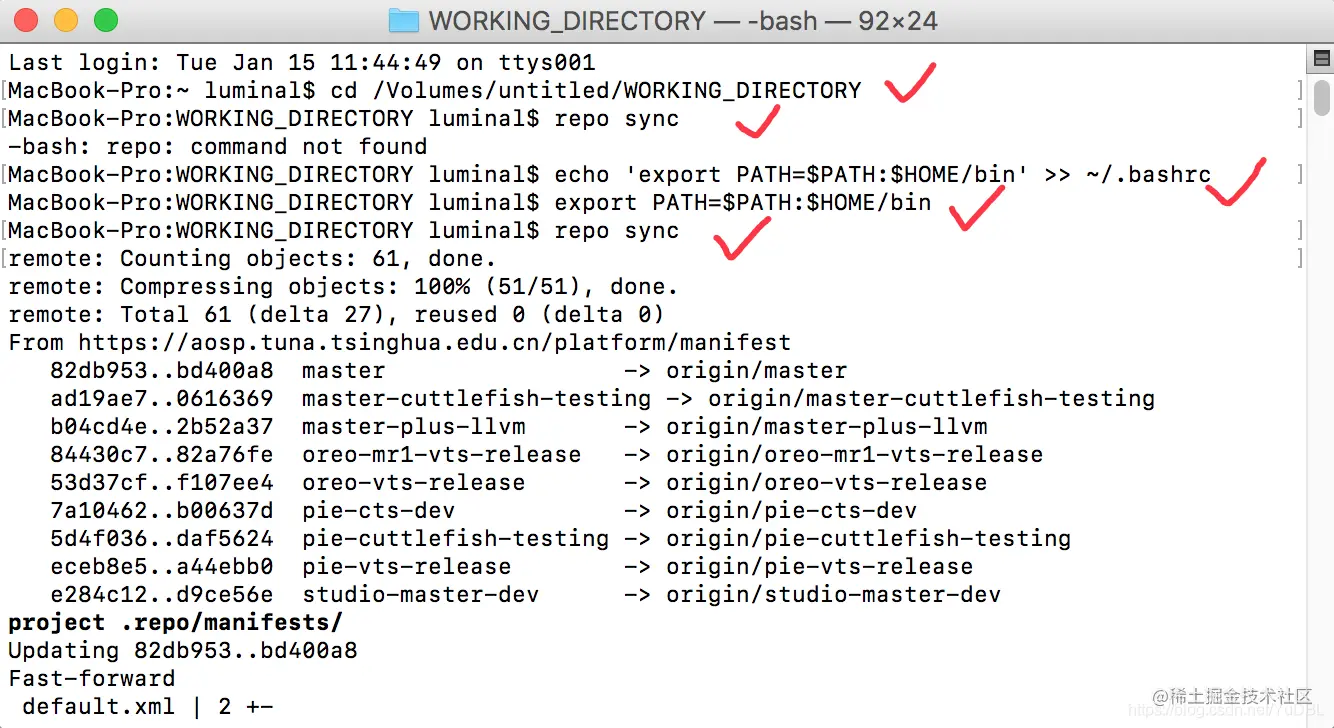Viewport: 1334px width, 728px height.
Task: Click the "oreo-mr1-vts-release" branch row
Action: 547,455
